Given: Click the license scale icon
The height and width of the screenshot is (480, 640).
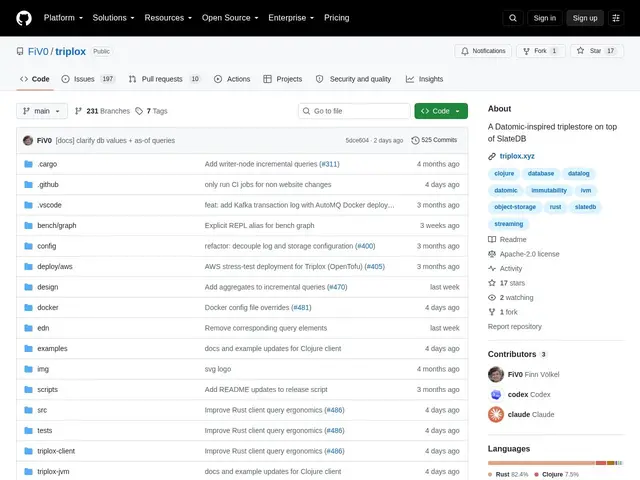Looking at the screenshot, I should [492, 254].
